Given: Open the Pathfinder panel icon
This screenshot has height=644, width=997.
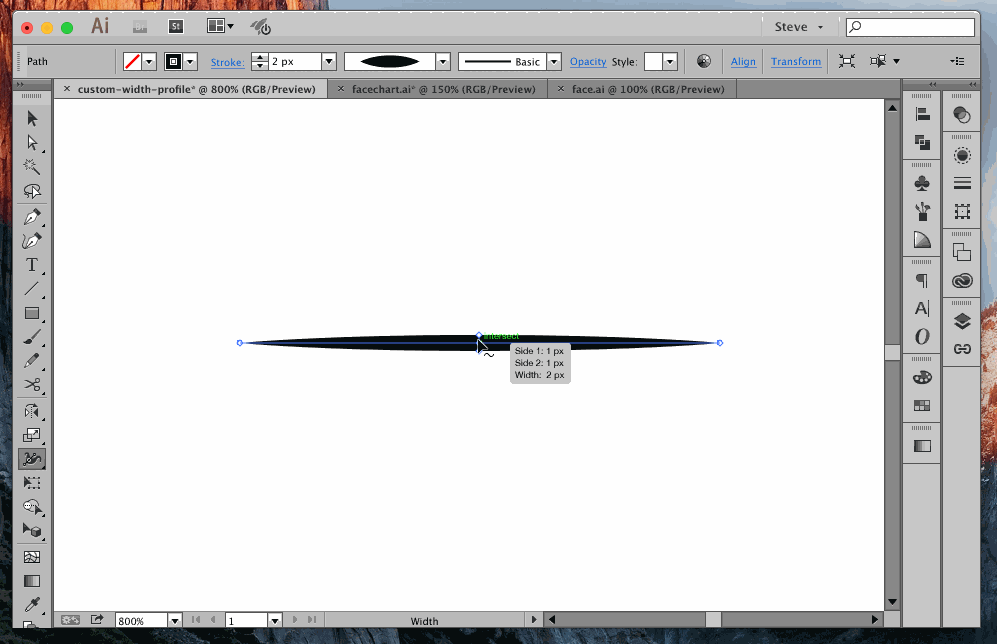Looking at the screenshot, I should tap(922, 142).
